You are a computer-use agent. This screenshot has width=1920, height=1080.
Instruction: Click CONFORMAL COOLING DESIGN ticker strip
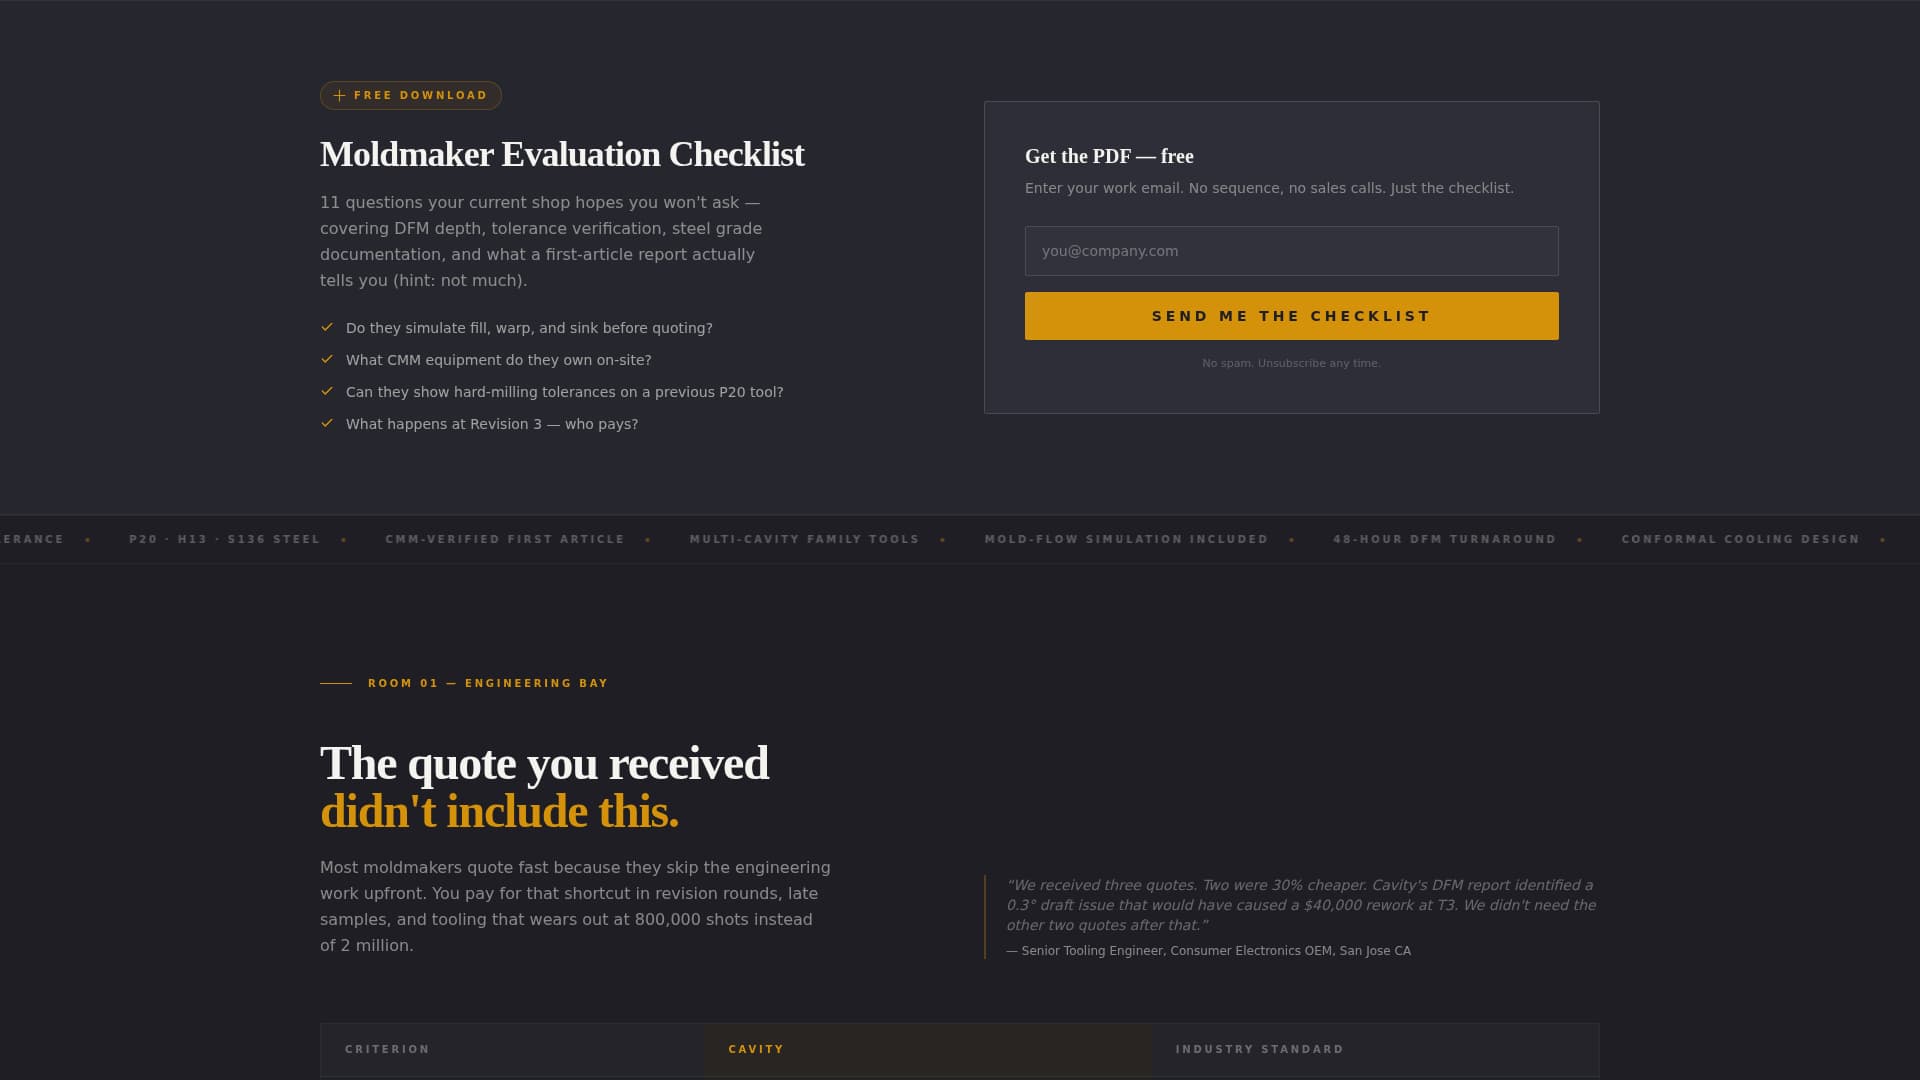[1741, 539]
